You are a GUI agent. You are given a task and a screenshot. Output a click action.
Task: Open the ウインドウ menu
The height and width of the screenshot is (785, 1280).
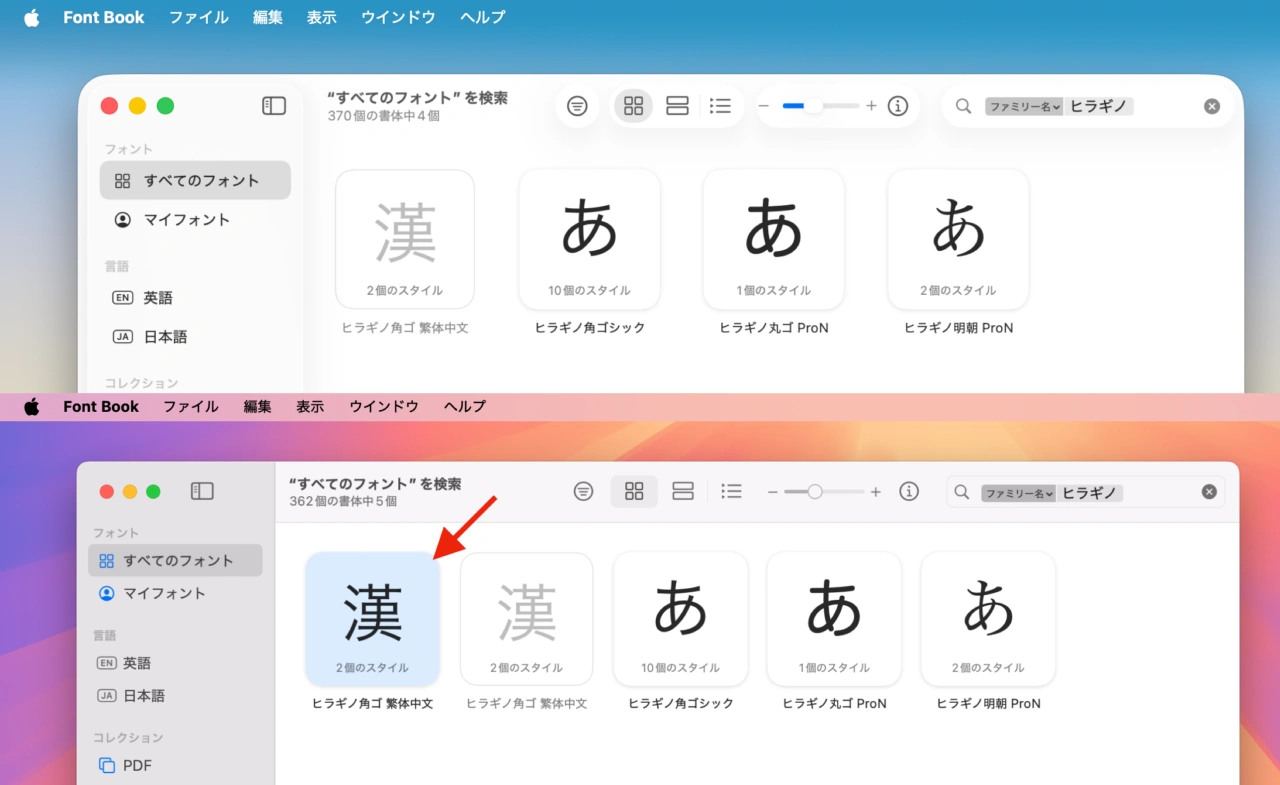(x=397, y=17)
